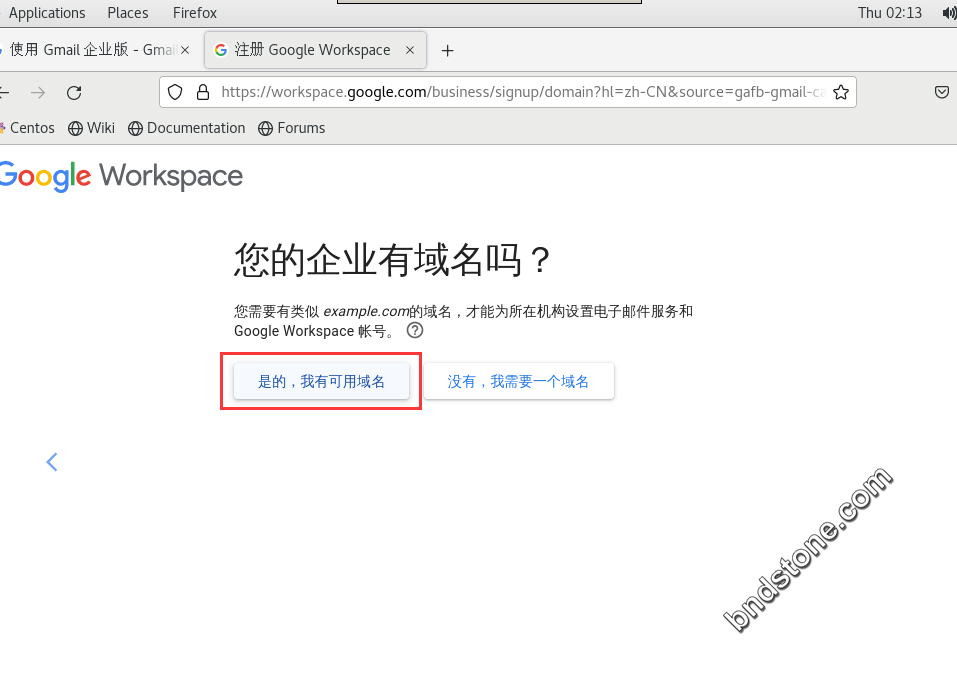This screenshot has width=957, height=689.
Task: Close the Gmail 企业版 tab
Action: pyautogui.click(x=185, y=50)
